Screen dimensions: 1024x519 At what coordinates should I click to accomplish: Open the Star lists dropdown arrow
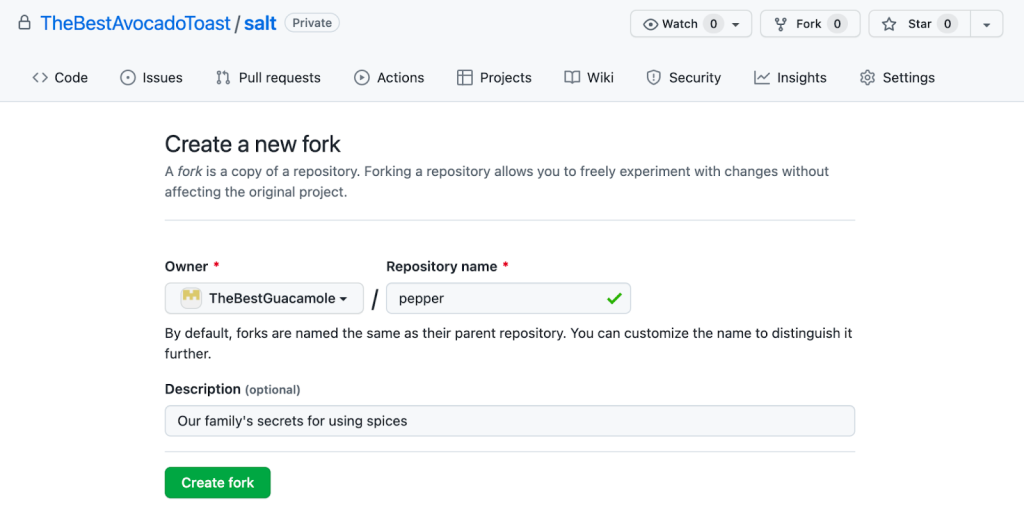pyautogui.click(x=986, y=24)
